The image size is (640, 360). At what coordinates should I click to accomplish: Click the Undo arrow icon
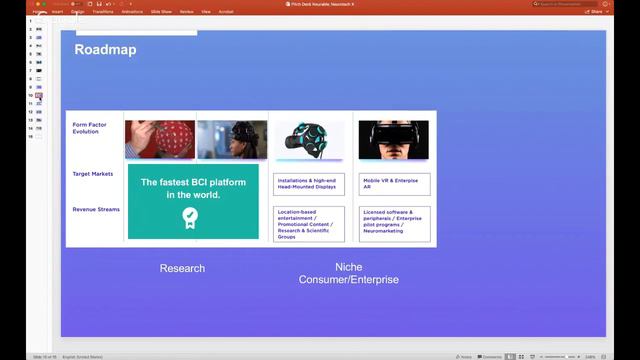(108, 4)
